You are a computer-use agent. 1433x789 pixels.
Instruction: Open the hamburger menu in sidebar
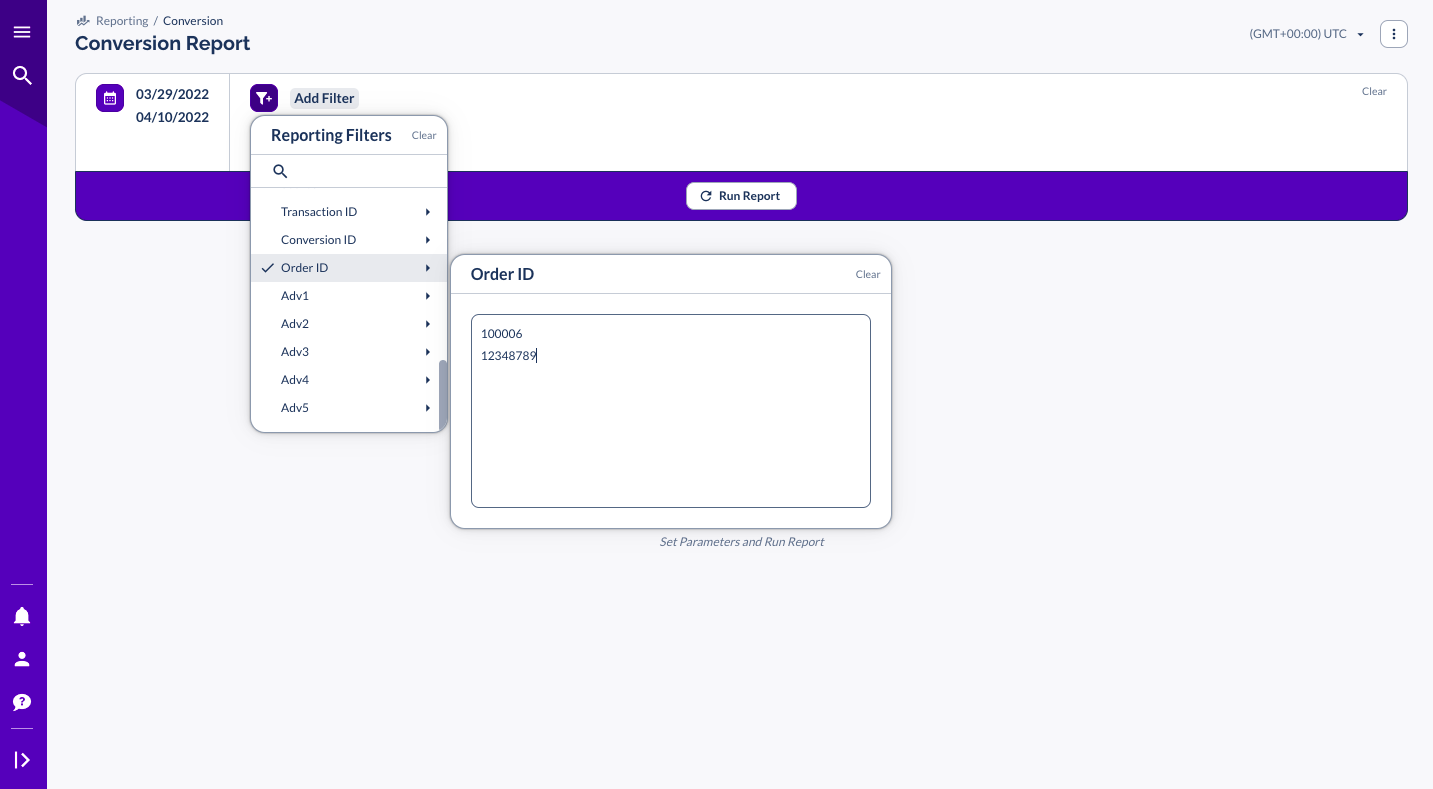pyautogui.click(x=22, y=32)
